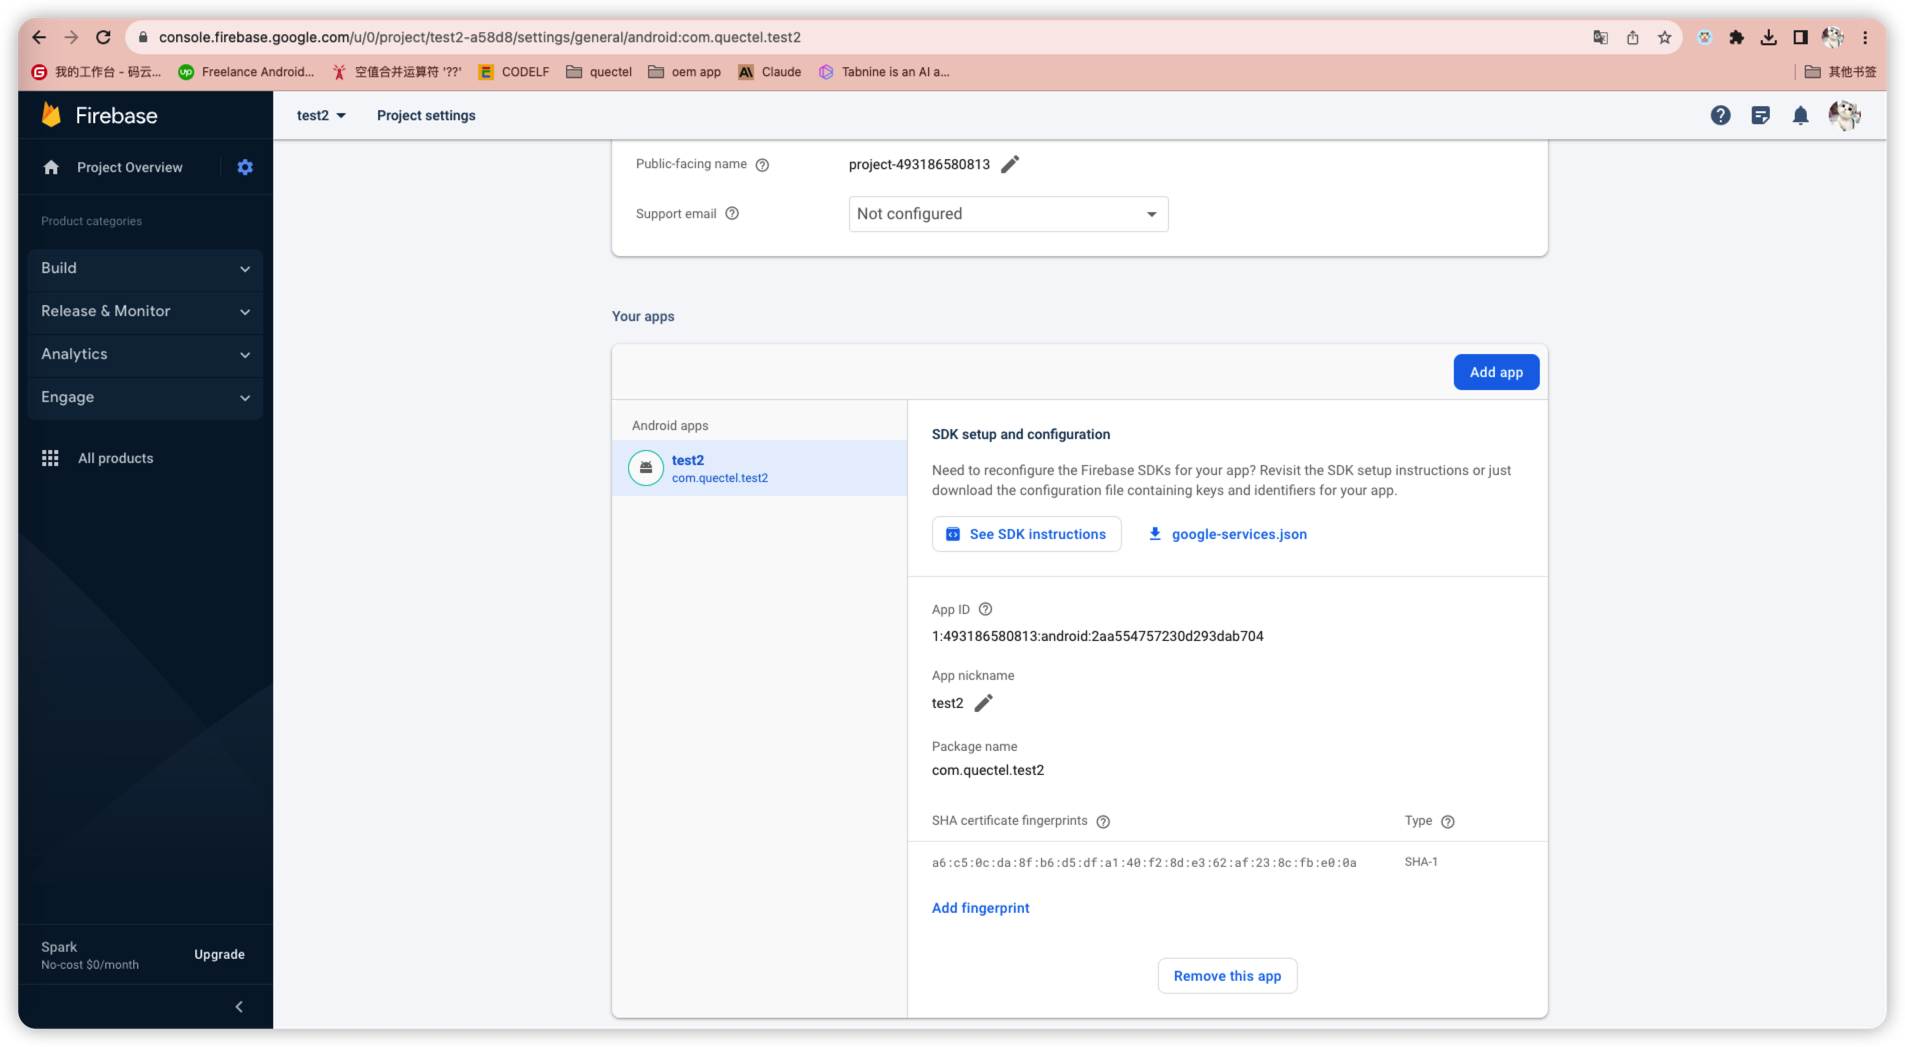This screenshot has height=1047, width=1905.
Task: Click the share page icon in address bar
Action: point(1632,37)
